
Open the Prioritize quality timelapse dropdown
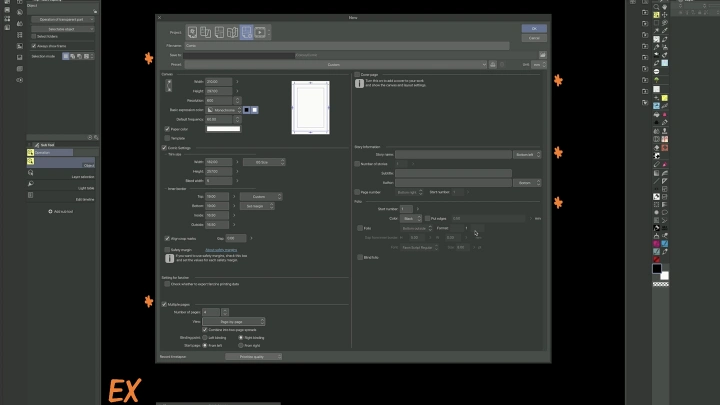(x=253, y=357)
